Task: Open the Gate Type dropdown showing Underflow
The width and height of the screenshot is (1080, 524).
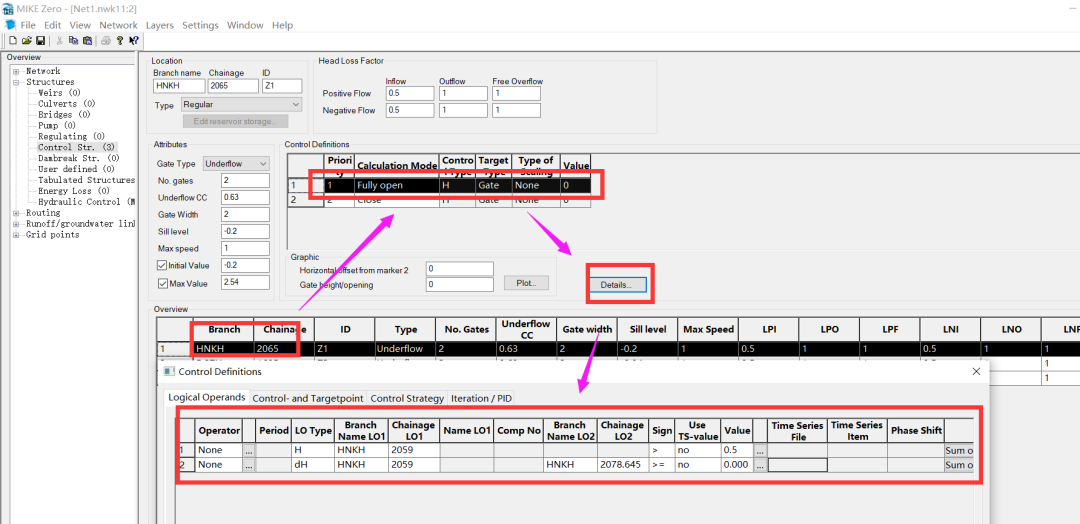Action: (x=236, y=163)
